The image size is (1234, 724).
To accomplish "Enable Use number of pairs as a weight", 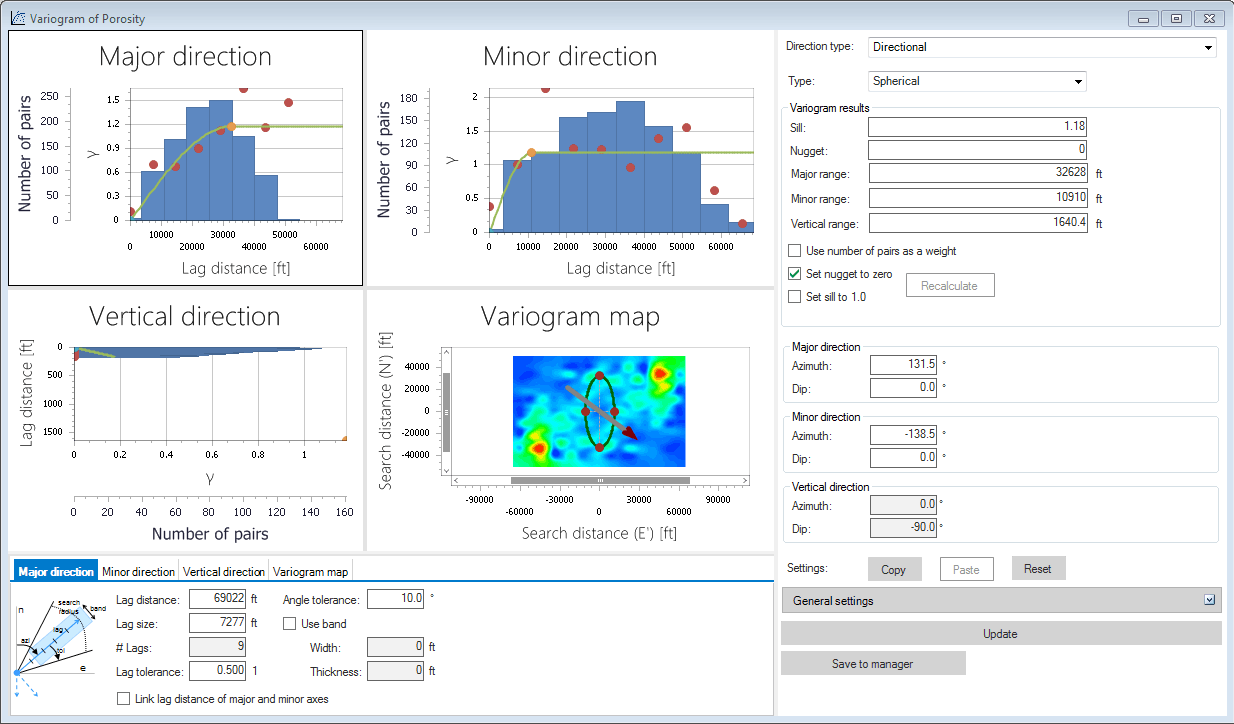I will 795,251.
